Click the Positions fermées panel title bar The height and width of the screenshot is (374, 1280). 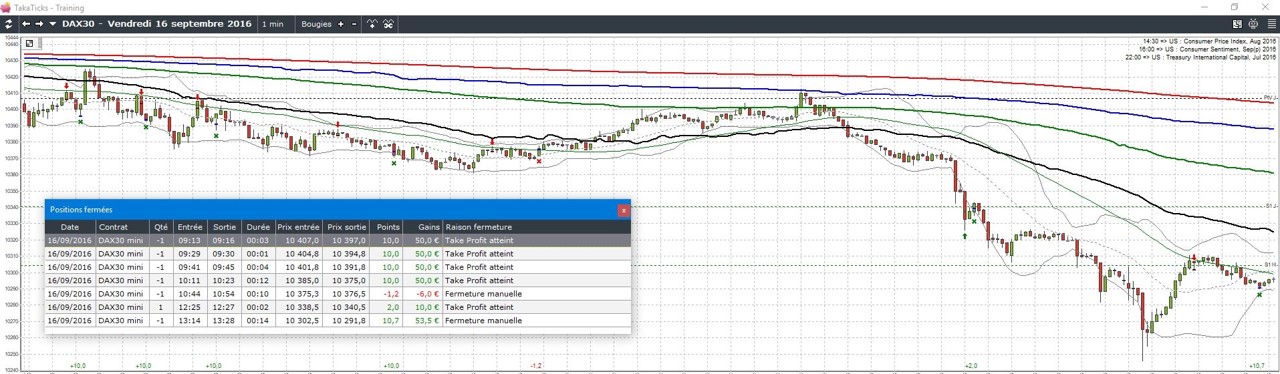point(338,210)
